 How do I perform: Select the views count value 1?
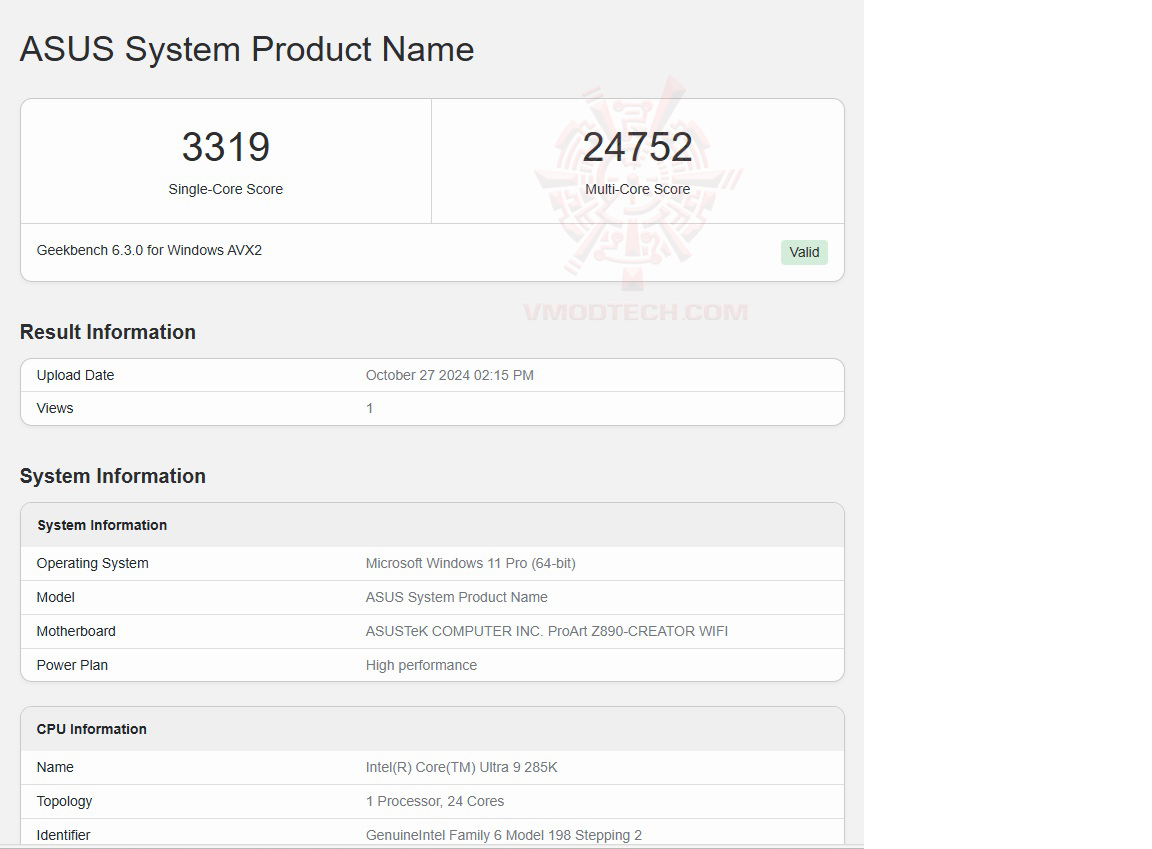click(x=370, y=408)
